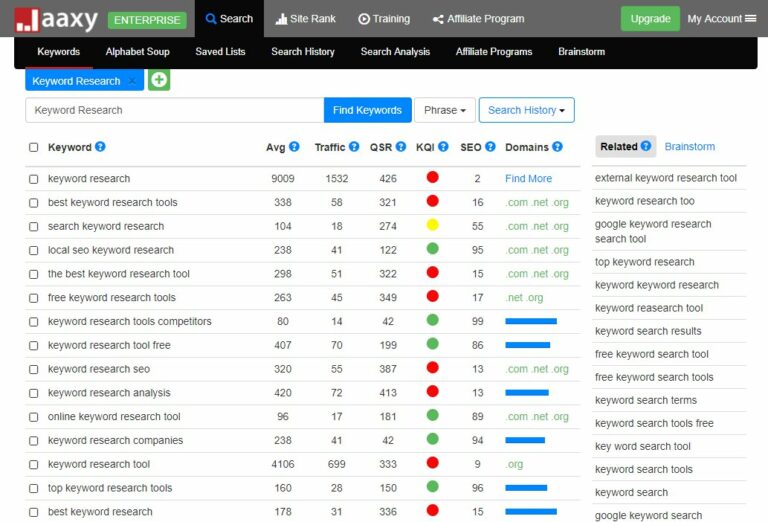The height and width of the screenshot is (522, 768).
Task: Click green KQI dot for keyword research companies
Action: point(432,439)
